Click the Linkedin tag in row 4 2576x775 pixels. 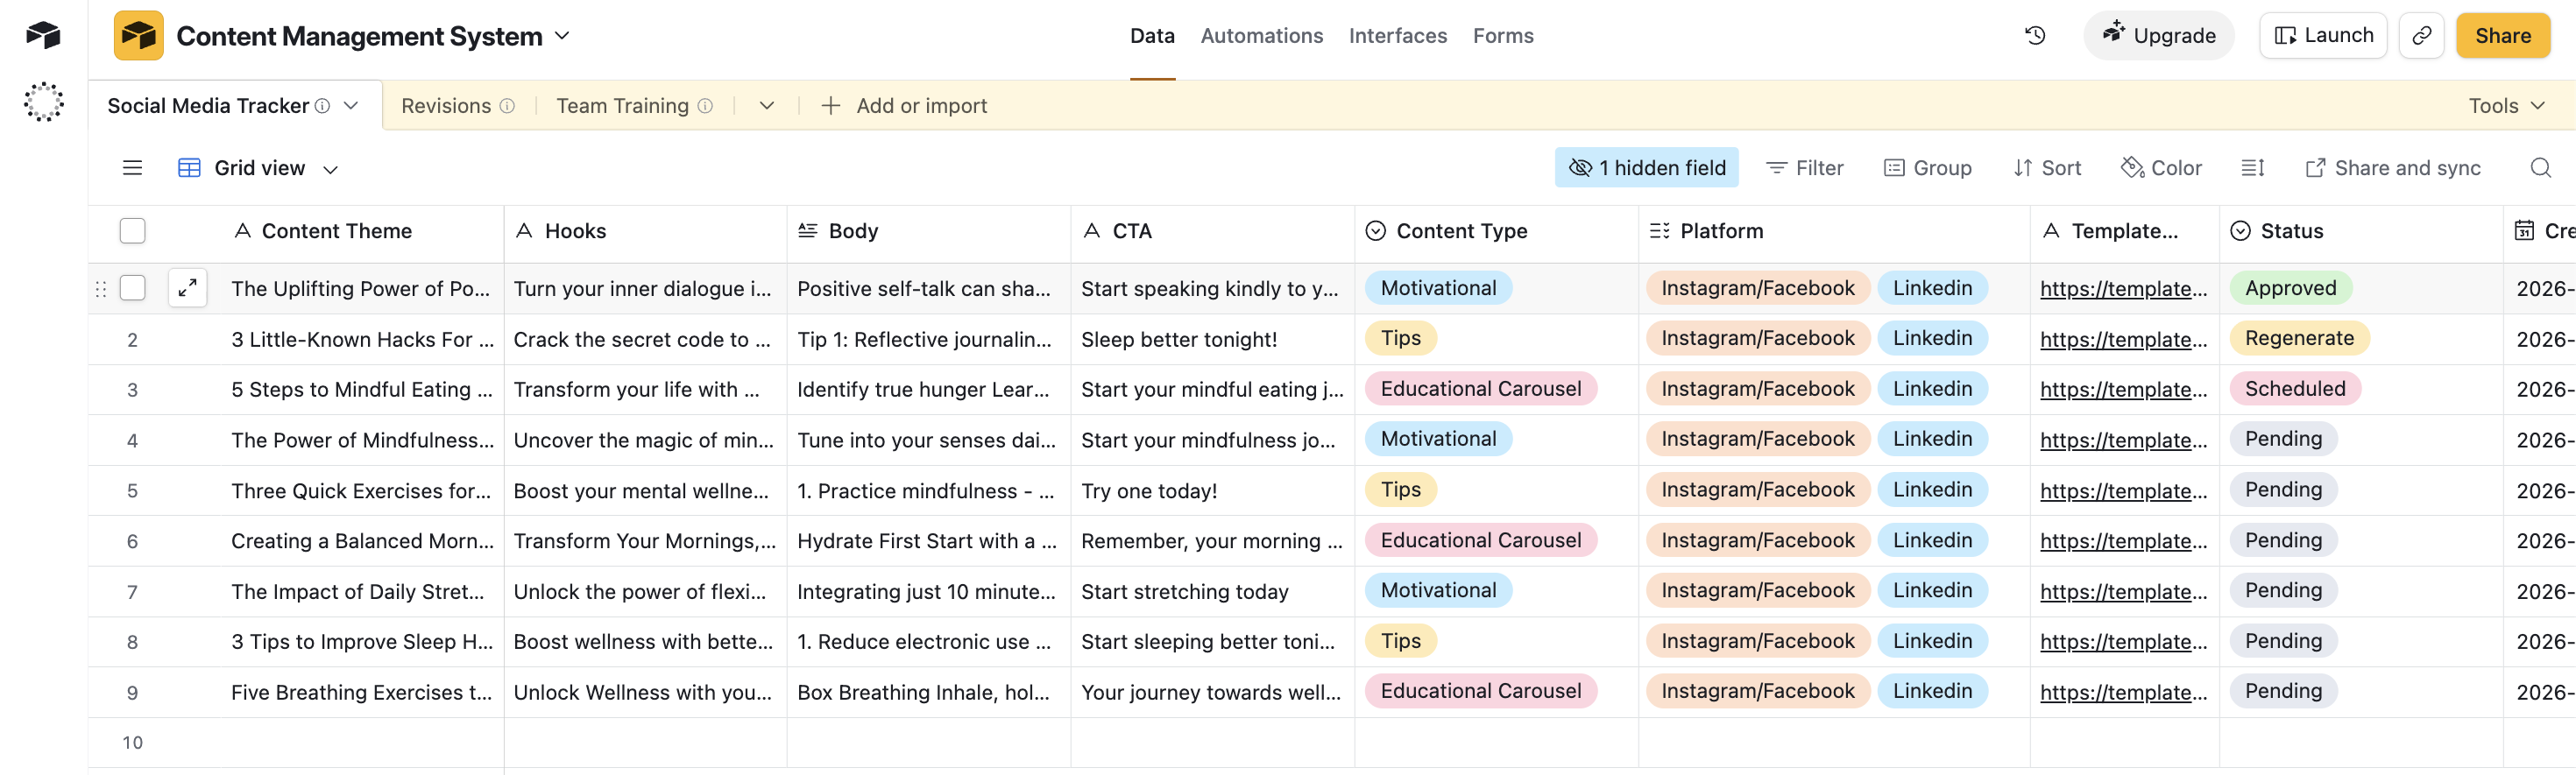(x=1932, y=440)
